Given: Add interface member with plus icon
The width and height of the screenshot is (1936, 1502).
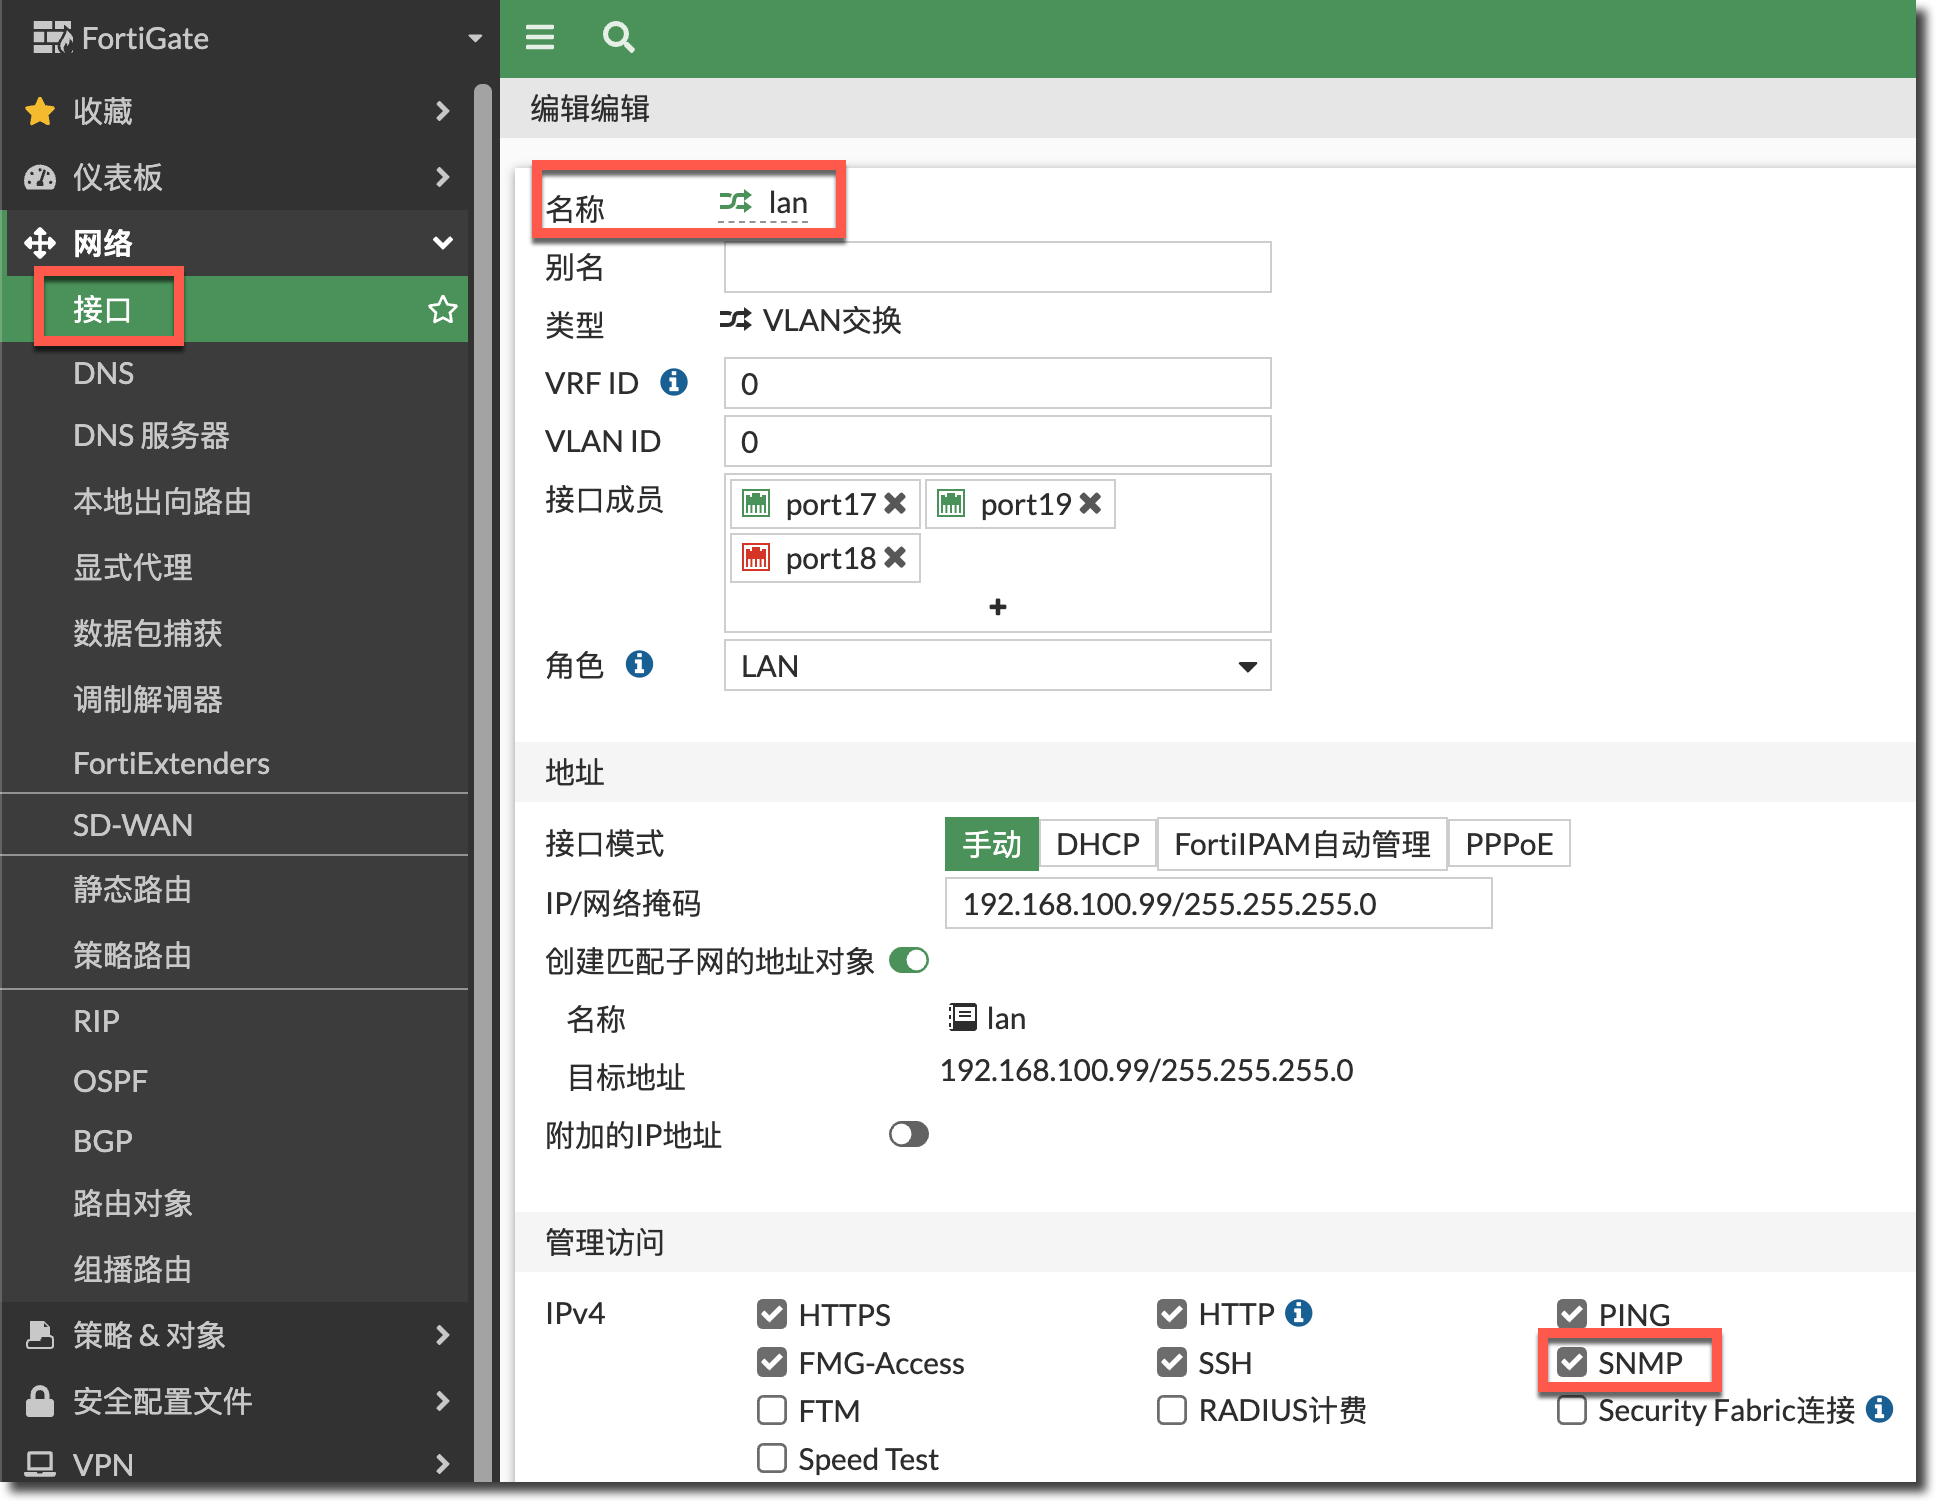Looking at the screenshot, I should coord(997,607).
